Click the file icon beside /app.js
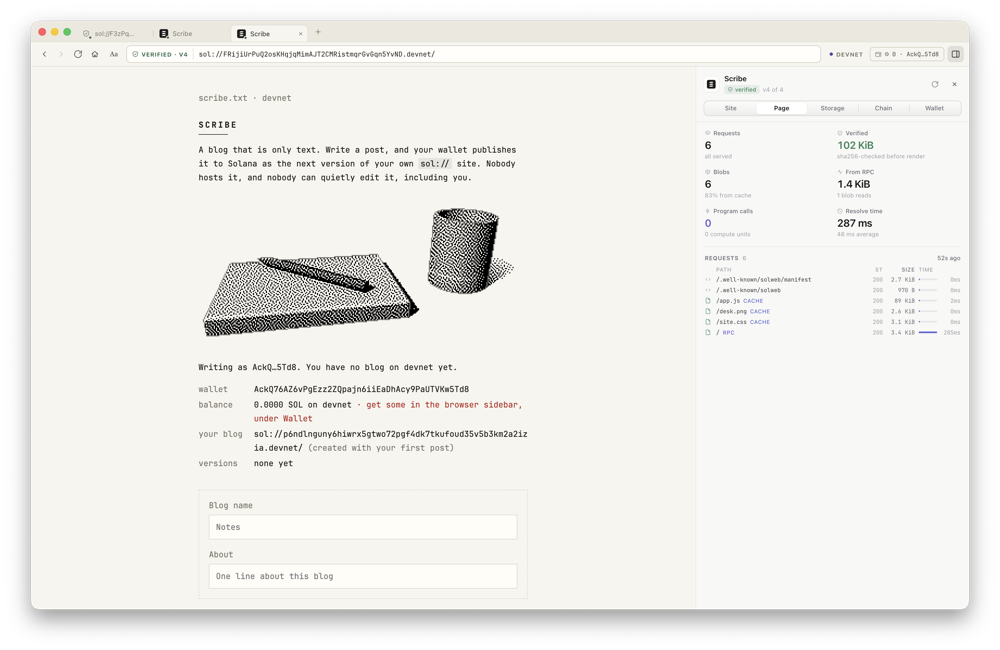 pos(708,300)
